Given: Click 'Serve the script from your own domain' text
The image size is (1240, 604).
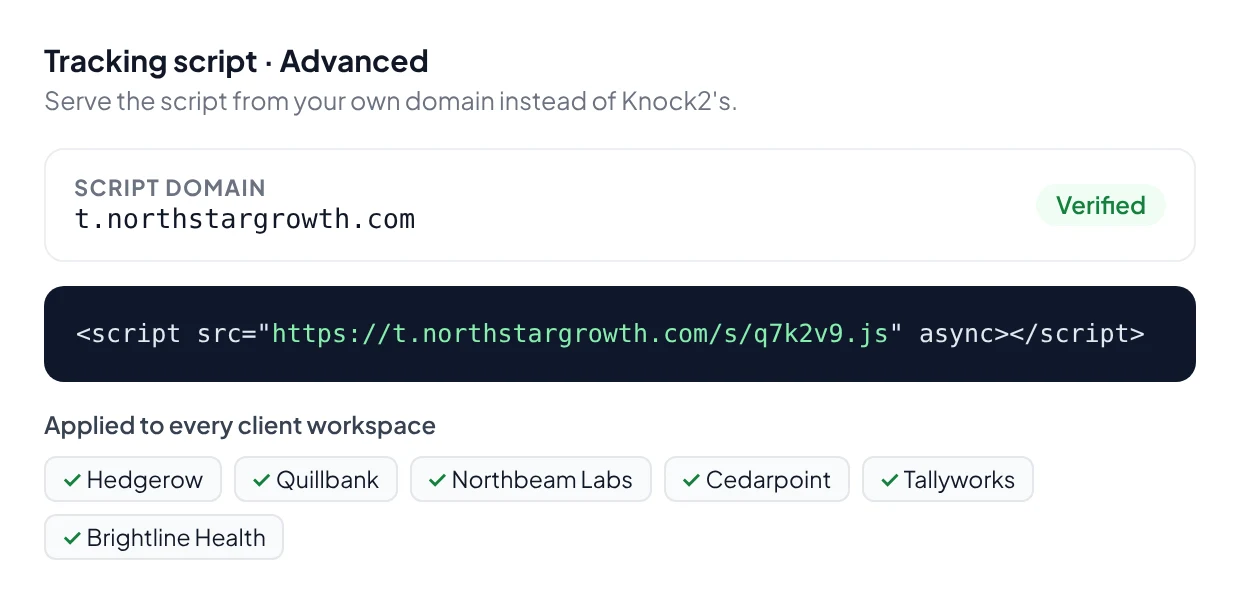Looking at the screenshot, I should click(269, 102).
